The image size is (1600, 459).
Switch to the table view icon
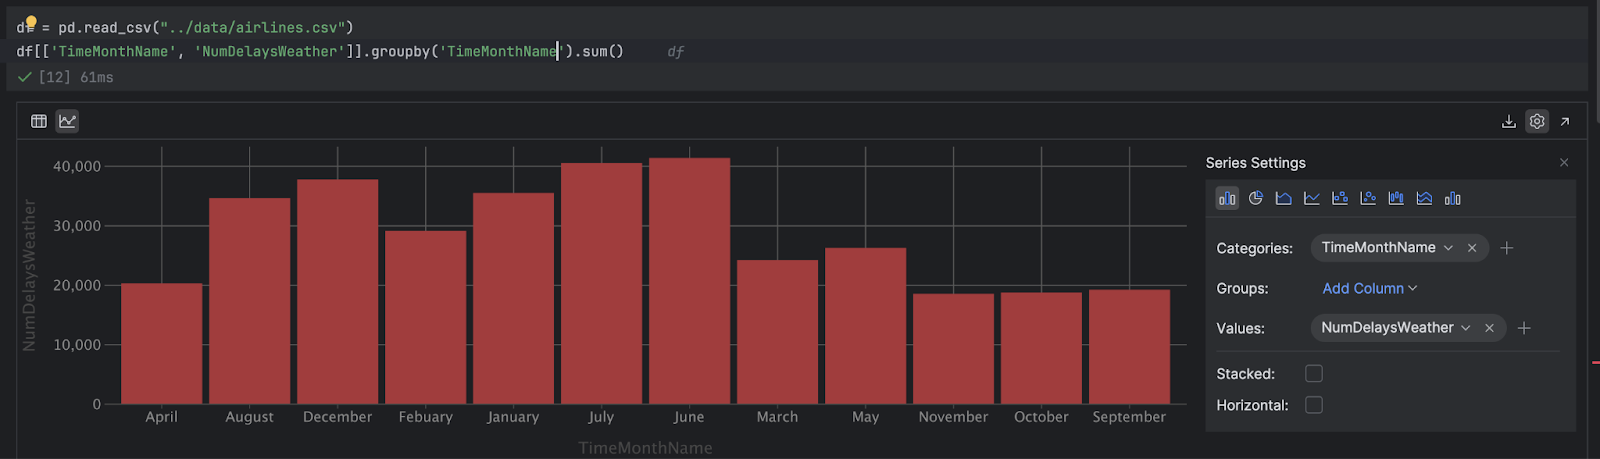coord(39,121)
